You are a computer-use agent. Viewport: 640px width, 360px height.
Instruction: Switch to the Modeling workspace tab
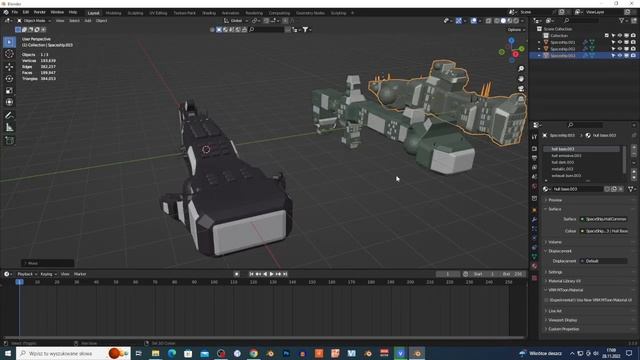click(x=113, y=13)
